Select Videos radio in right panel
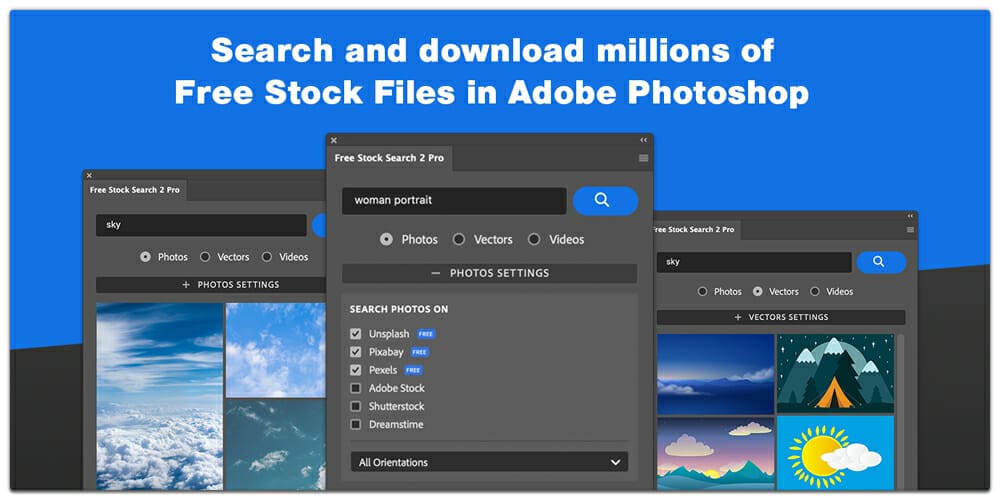Image resolution: width=1000 pixels, height=500 pixels. point(815,291)
